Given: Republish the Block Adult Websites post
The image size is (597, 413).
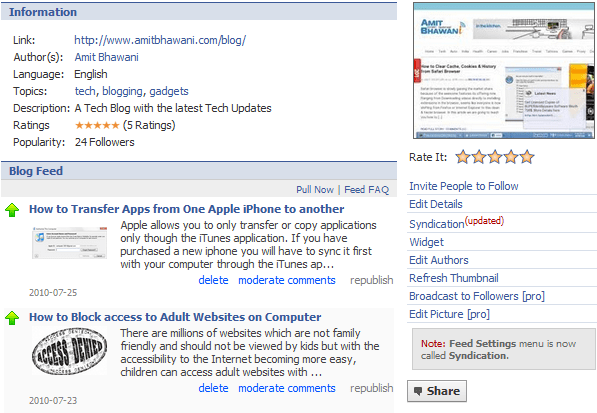Looking at the screenshot, I should point(372,388).
